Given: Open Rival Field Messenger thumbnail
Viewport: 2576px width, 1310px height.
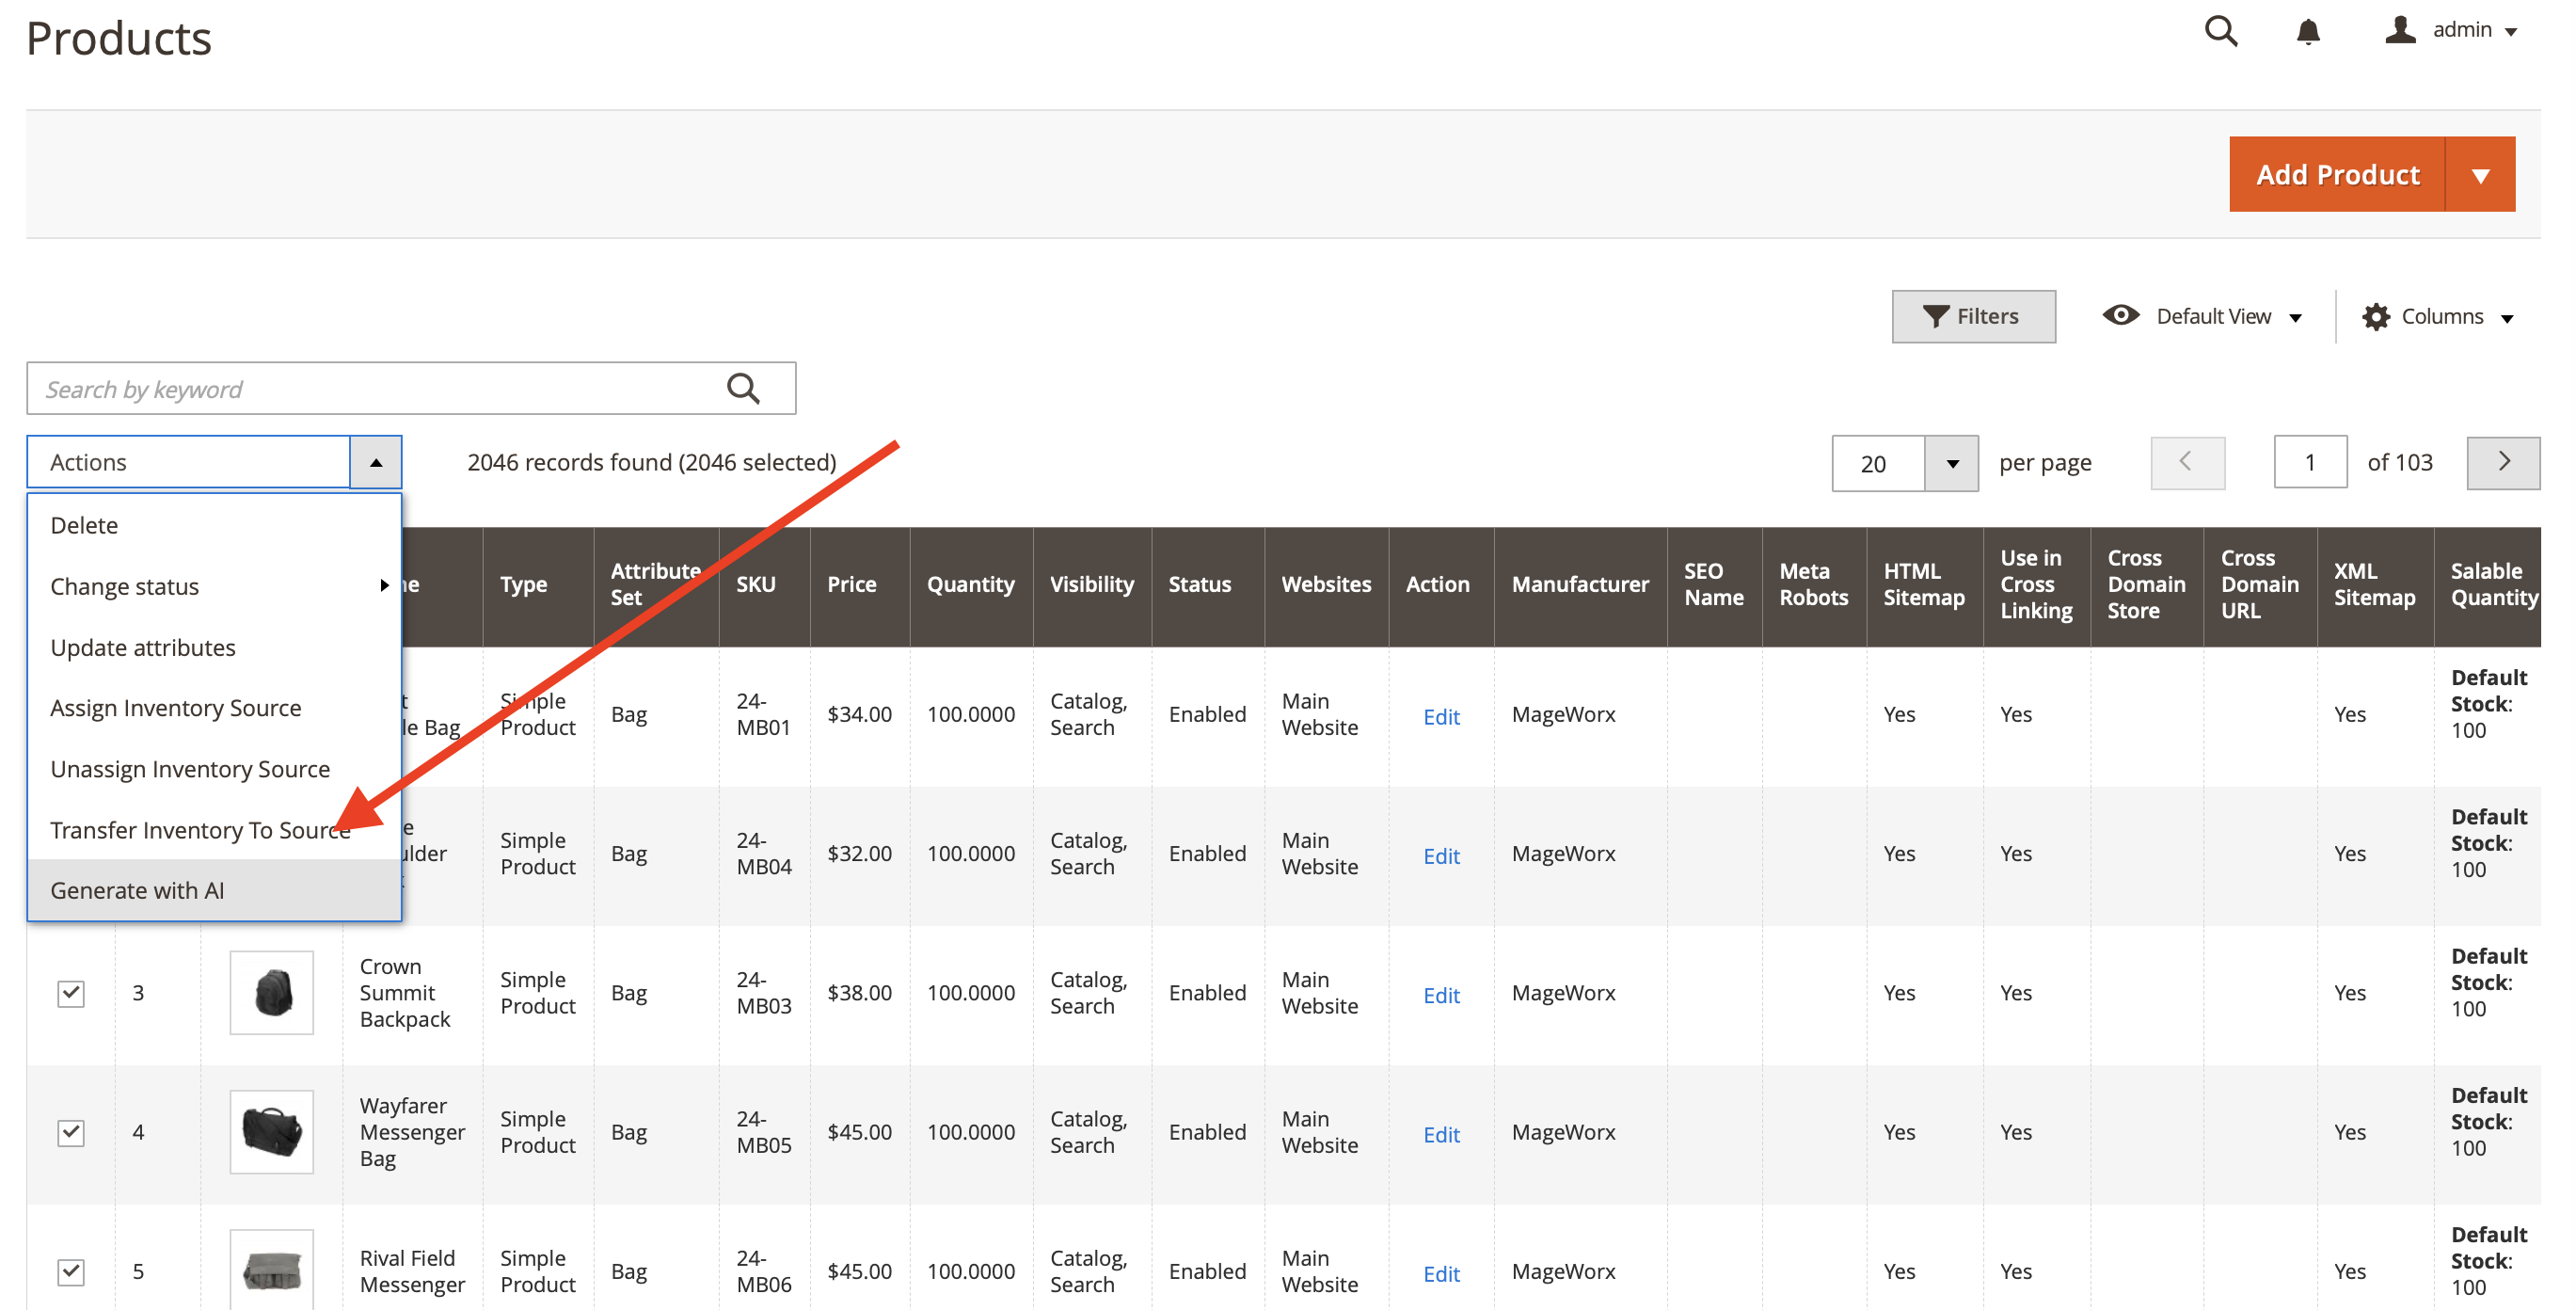Looking at the screenshot, I should click(272, 1270).
